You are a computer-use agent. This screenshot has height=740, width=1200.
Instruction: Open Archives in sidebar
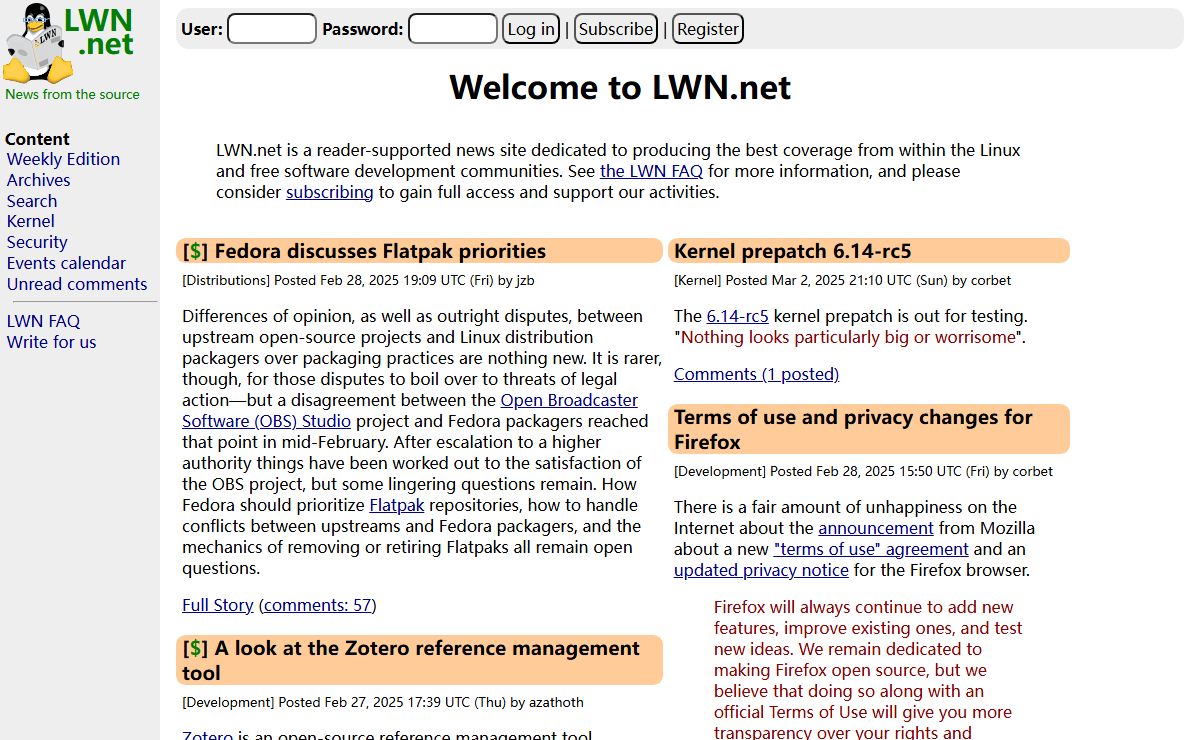tap(38, 180)
